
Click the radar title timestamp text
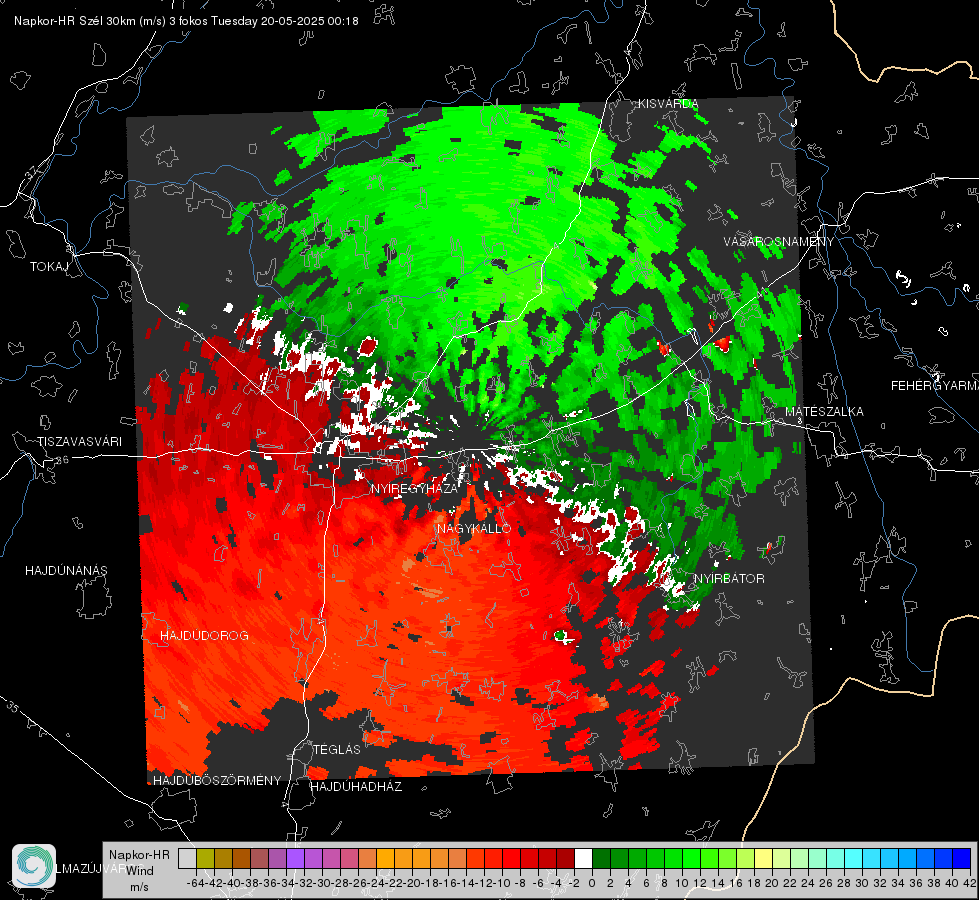pyautogui.click(x=186, y=21)
